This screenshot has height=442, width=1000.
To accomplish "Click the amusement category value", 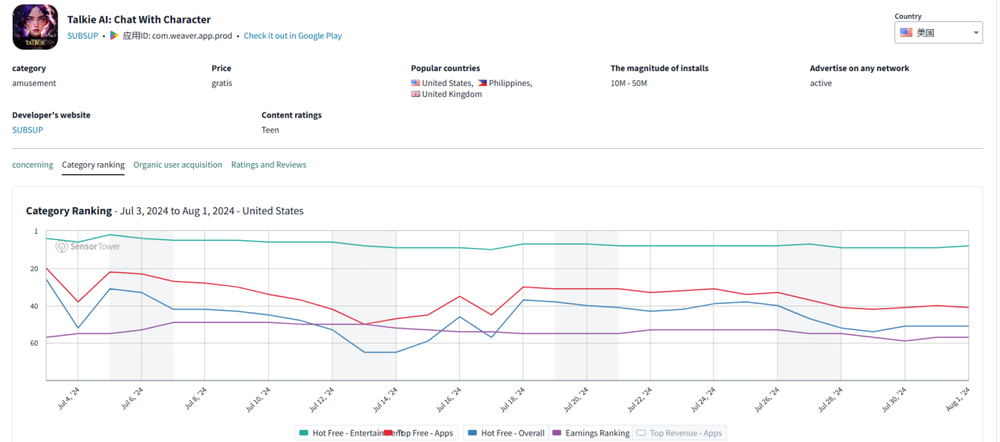I will pyautogui.click(x=34, y=83).
